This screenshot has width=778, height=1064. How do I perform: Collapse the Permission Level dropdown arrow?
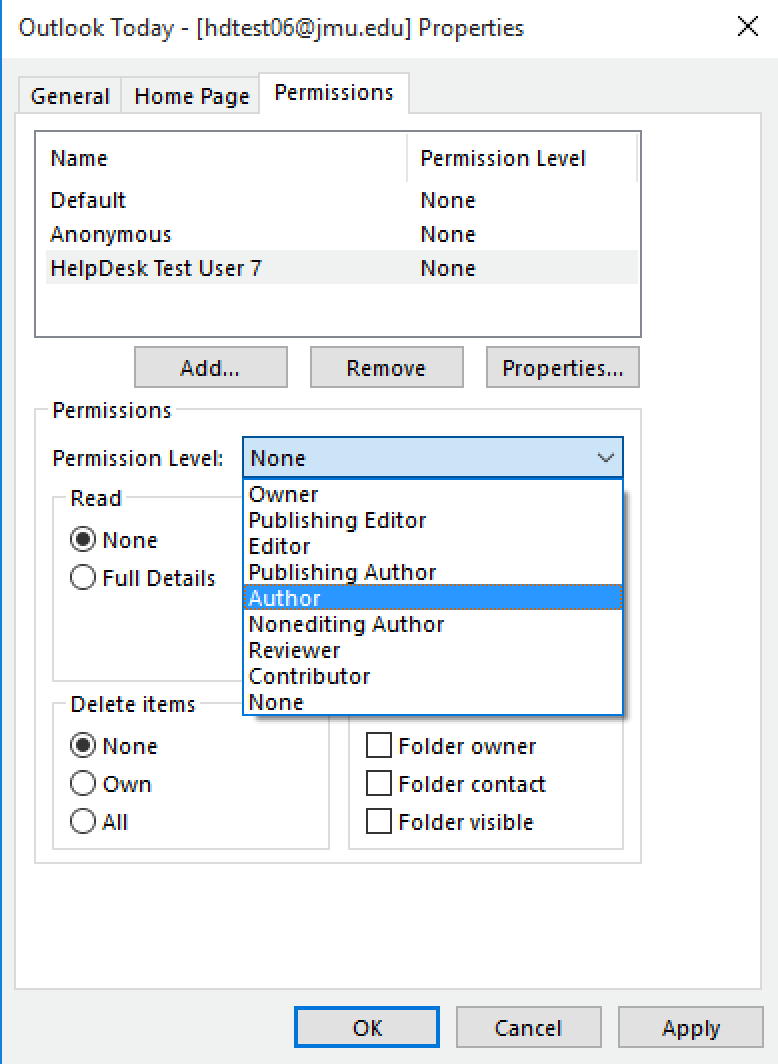pyautogui.click(x=605, y=458)
